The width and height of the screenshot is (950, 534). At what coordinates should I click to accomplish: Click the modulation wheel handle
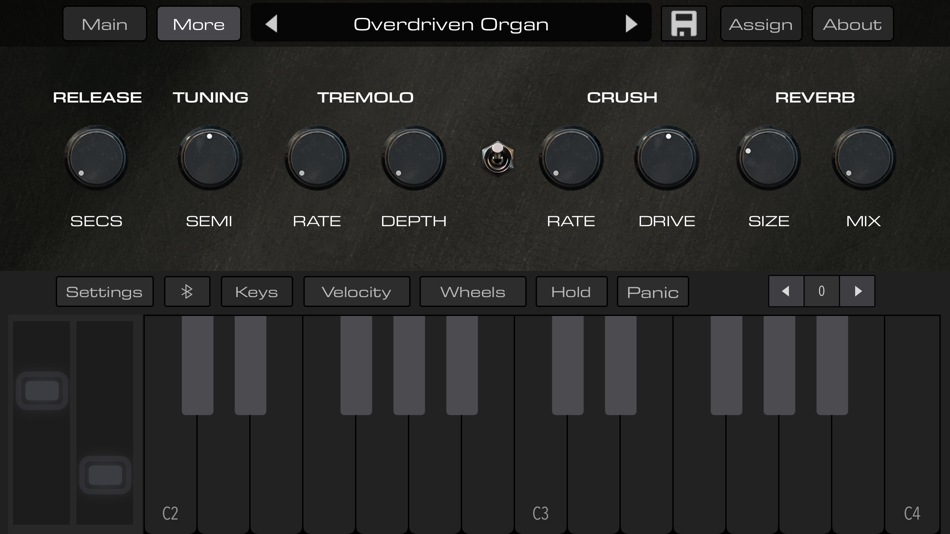click(x=105, y=475)
